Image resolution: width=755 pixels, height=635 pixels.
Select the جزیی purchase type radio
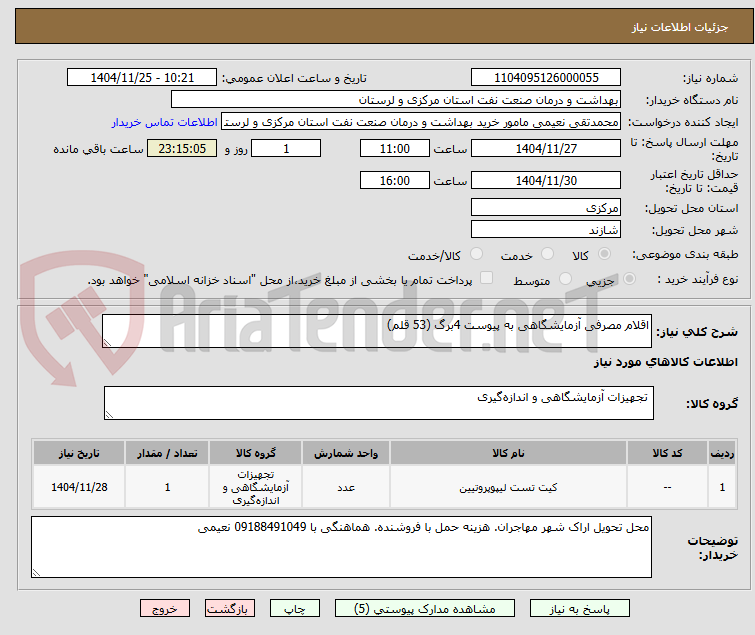[x=629, y=278]
